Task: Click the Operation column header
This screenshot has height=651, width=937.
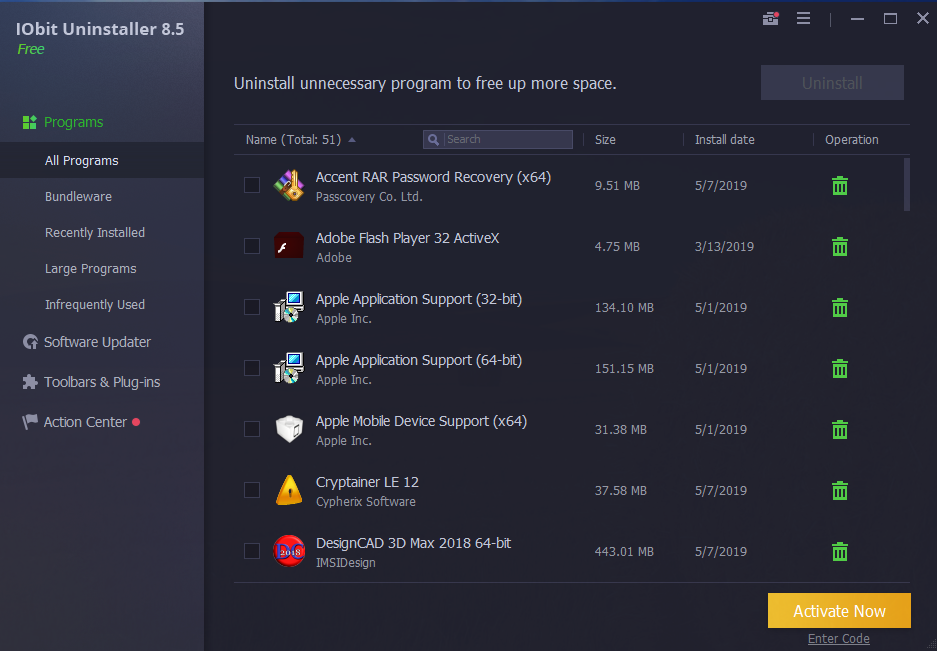Action: 852,140
